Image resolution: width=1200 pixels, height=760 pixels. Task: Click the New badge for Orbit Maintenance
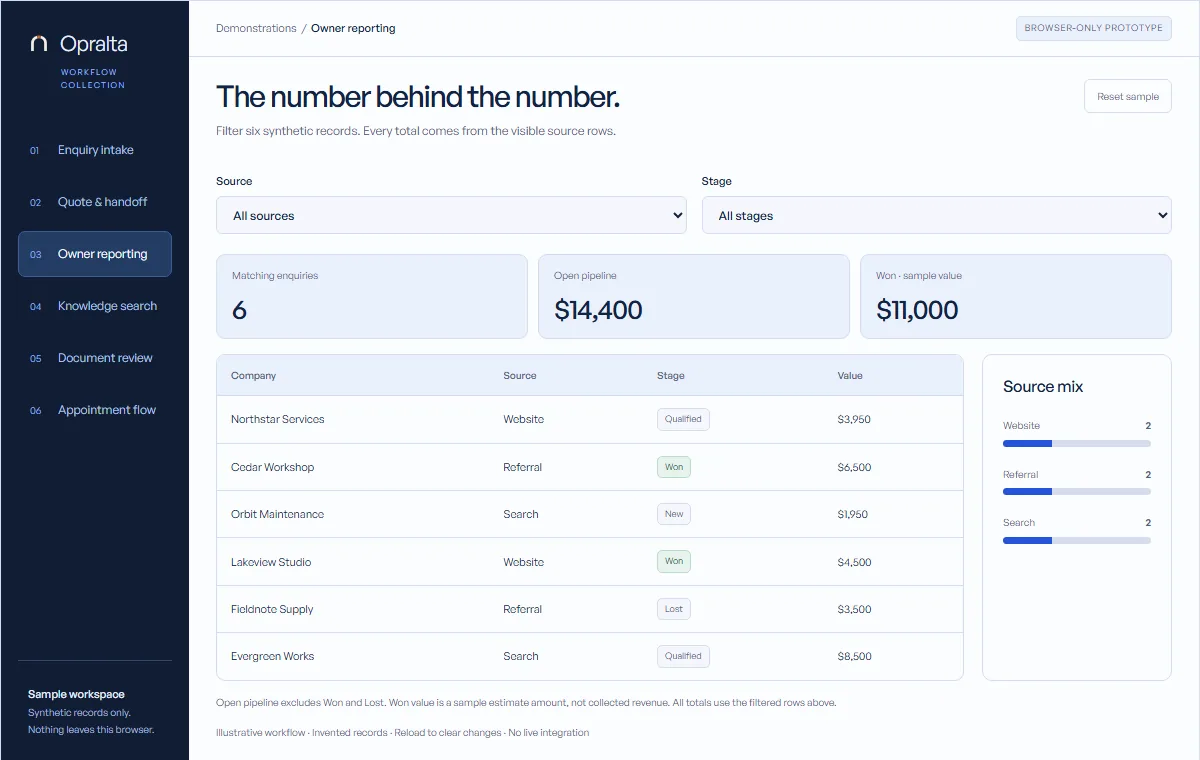point(674,514)
